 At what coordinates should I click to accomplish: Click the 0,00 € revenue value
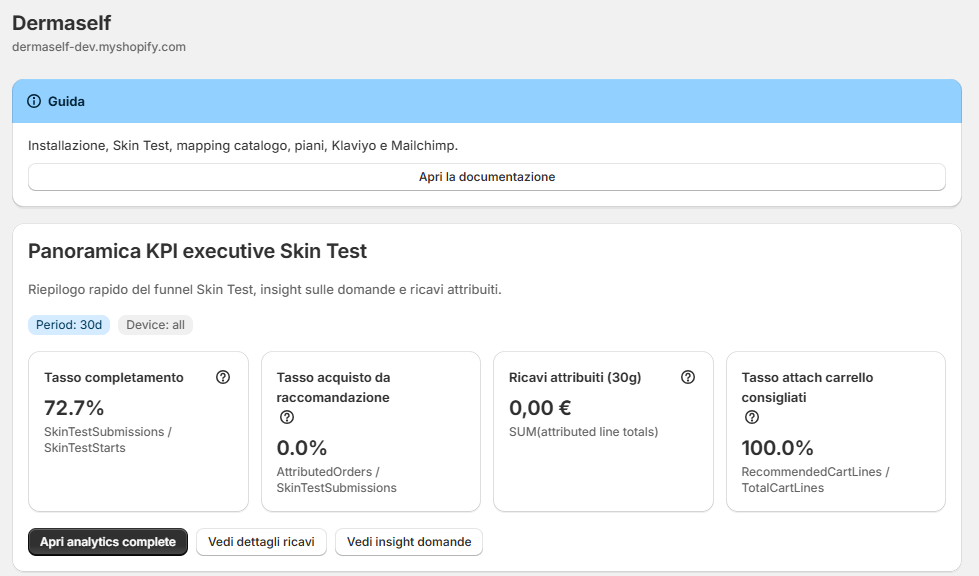pos(540,408)
